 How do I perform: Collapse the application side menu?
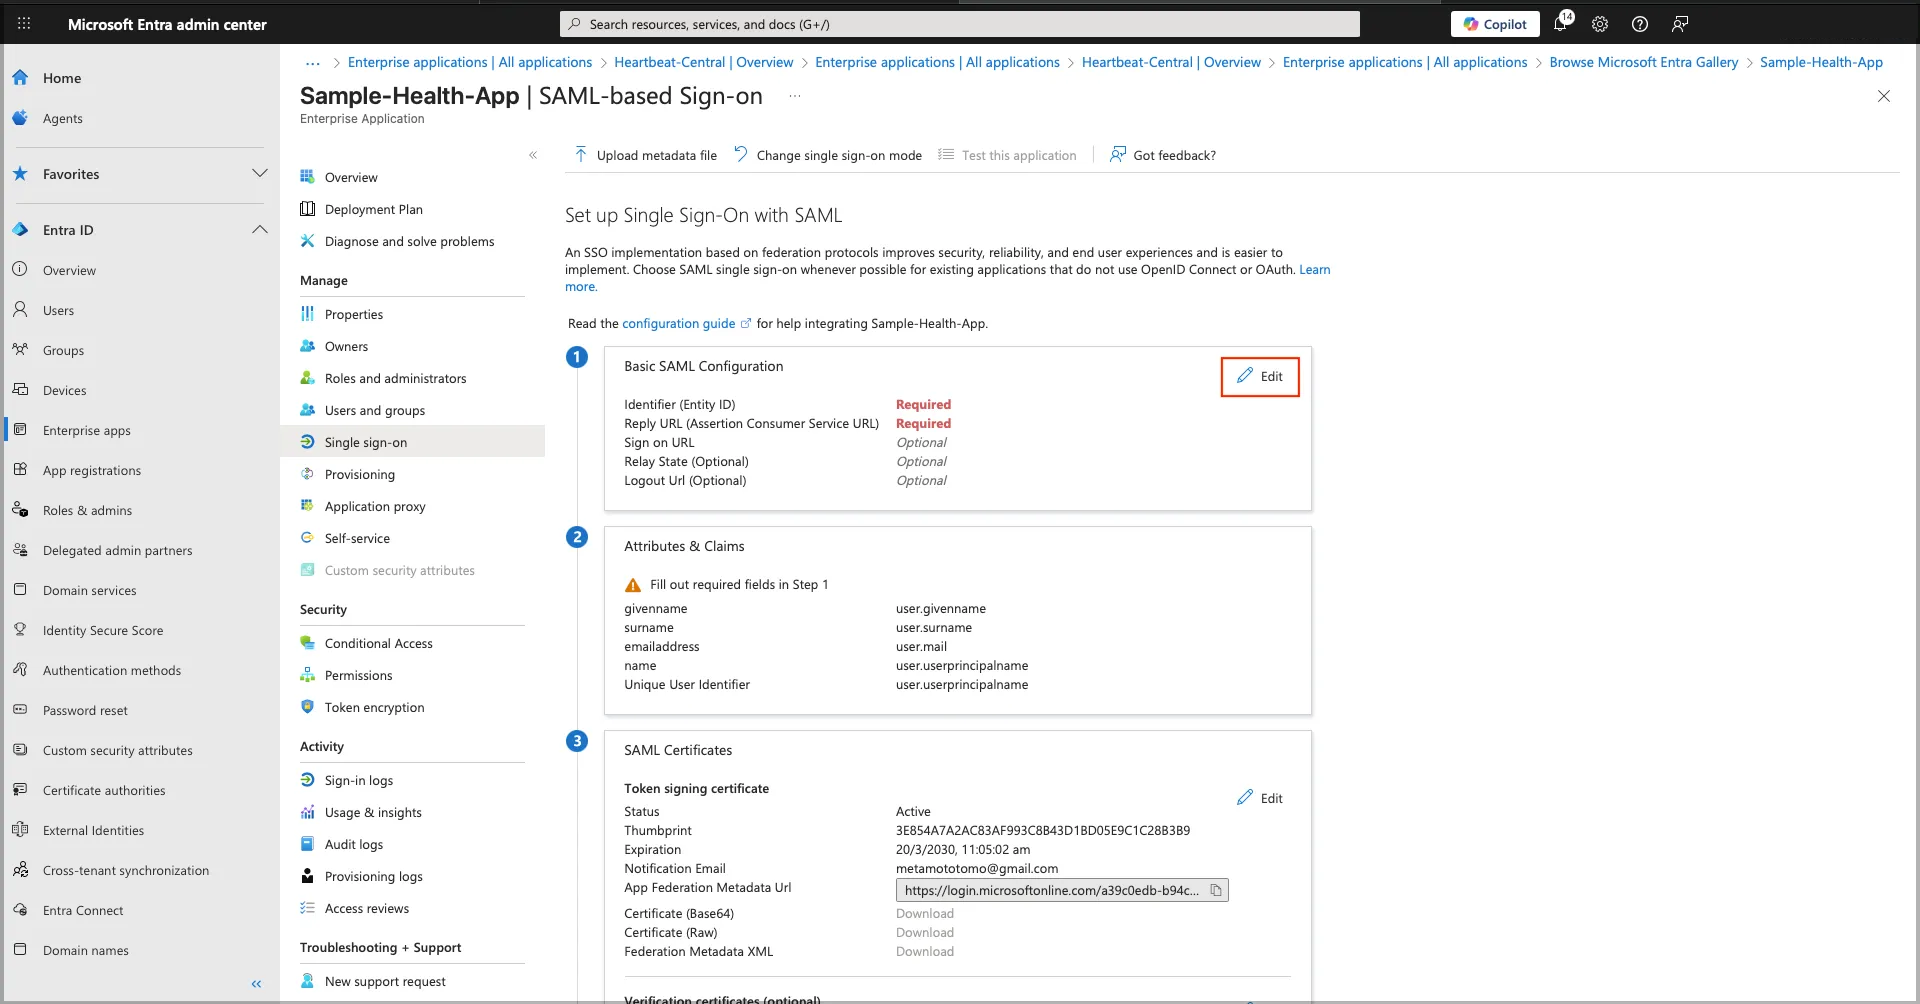coord(533,155)
